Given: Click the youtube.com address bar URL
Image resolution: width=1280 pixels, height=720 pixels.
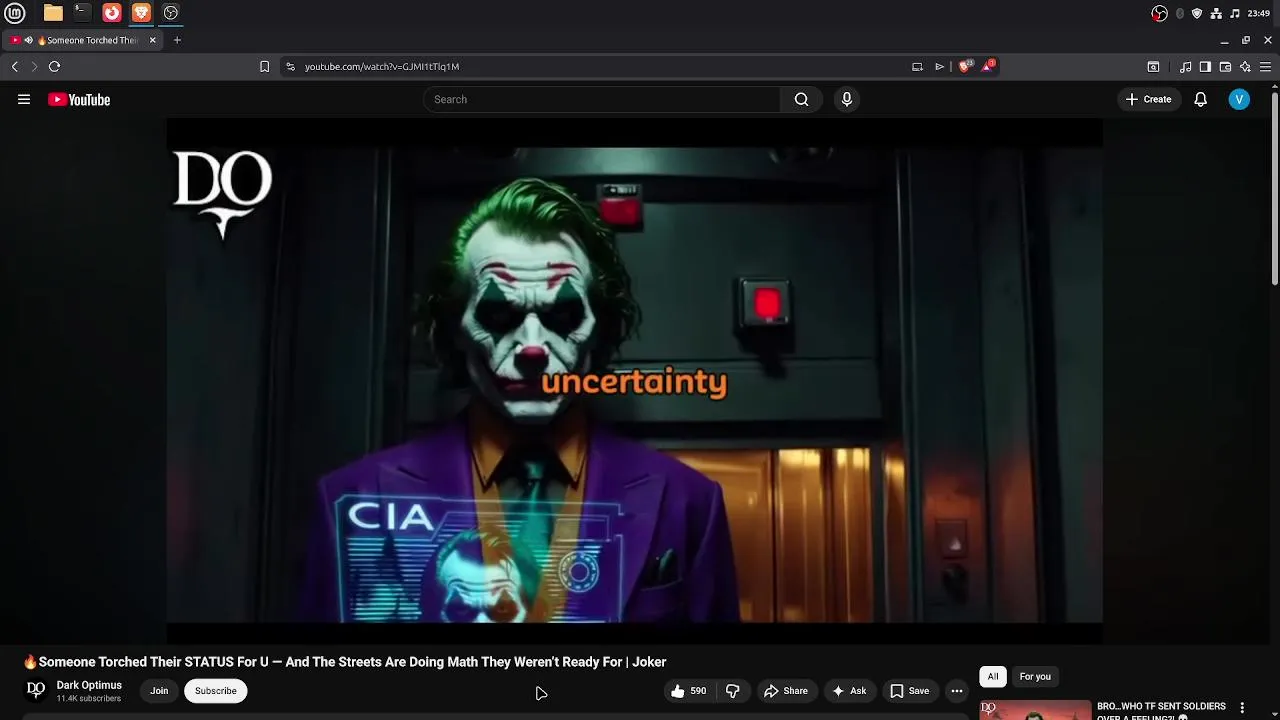Looking at the screenshot, I should (382, 66).
